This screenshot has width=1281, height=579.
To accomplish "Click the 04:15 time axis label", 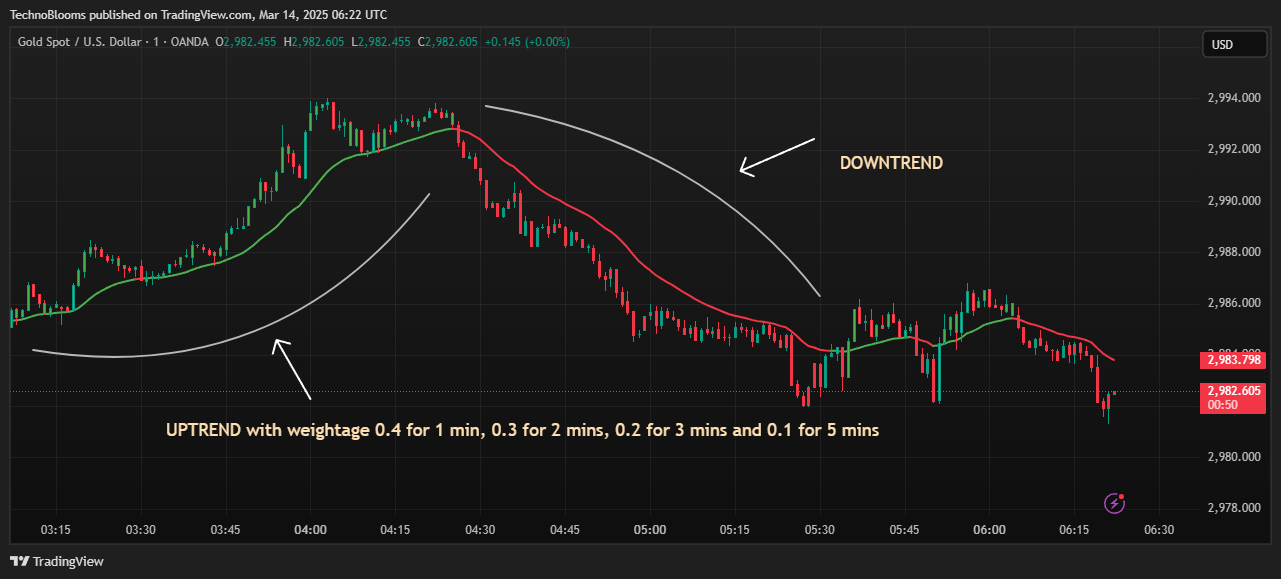I will 395,529.
